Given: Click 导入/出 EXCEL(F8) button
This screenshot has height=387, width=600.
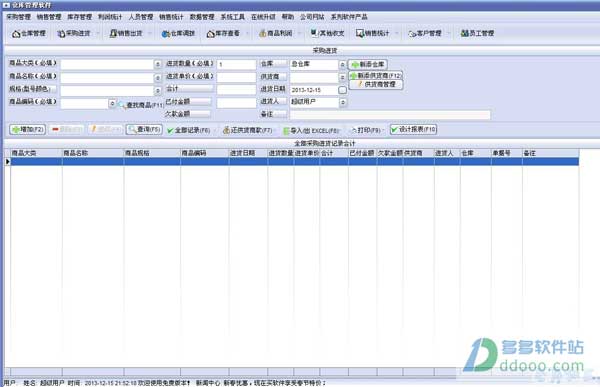Looking at the screenshot, I should point(311,131).
